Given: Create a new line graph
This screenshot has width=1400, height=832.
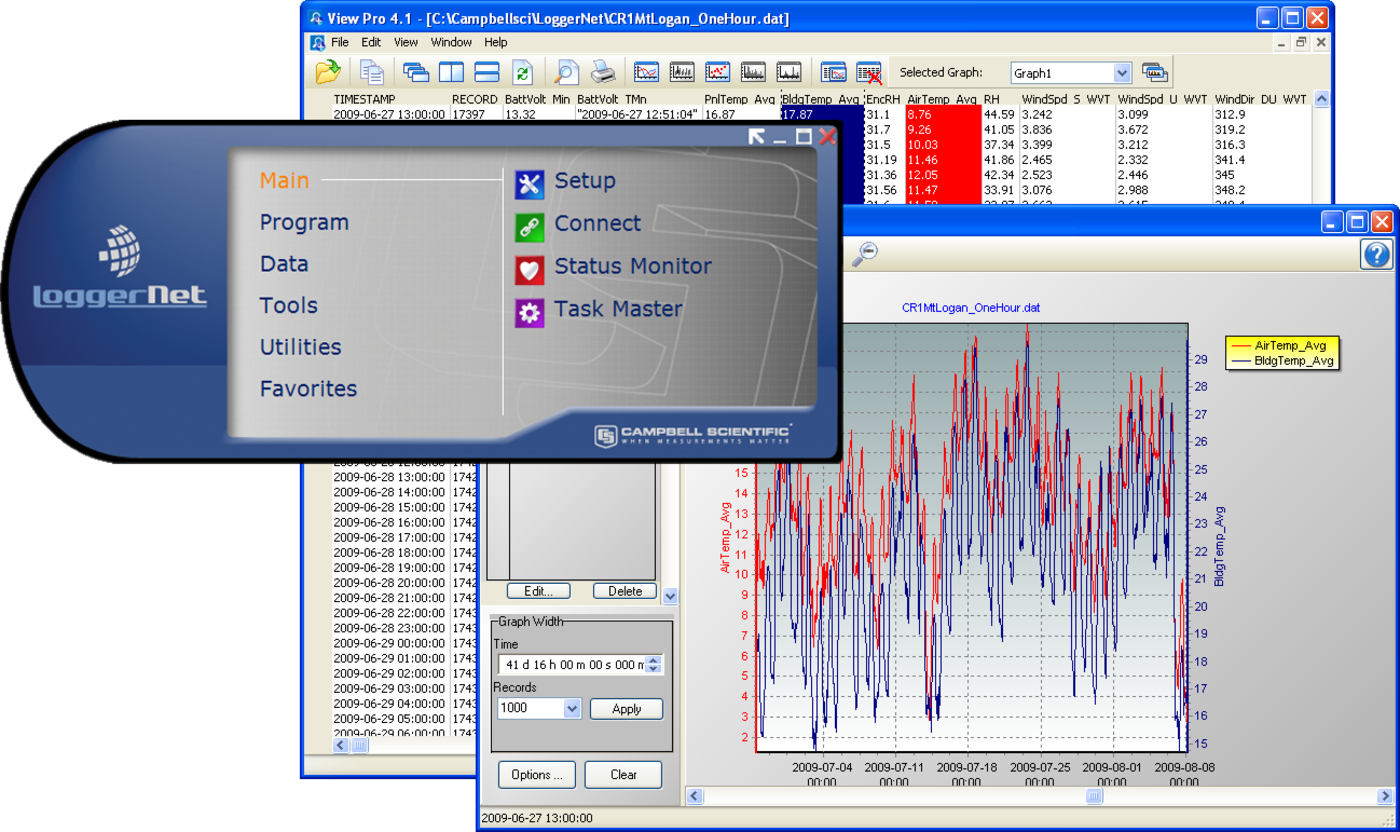Looking at the screenshot, I should [x=647, y=72].
